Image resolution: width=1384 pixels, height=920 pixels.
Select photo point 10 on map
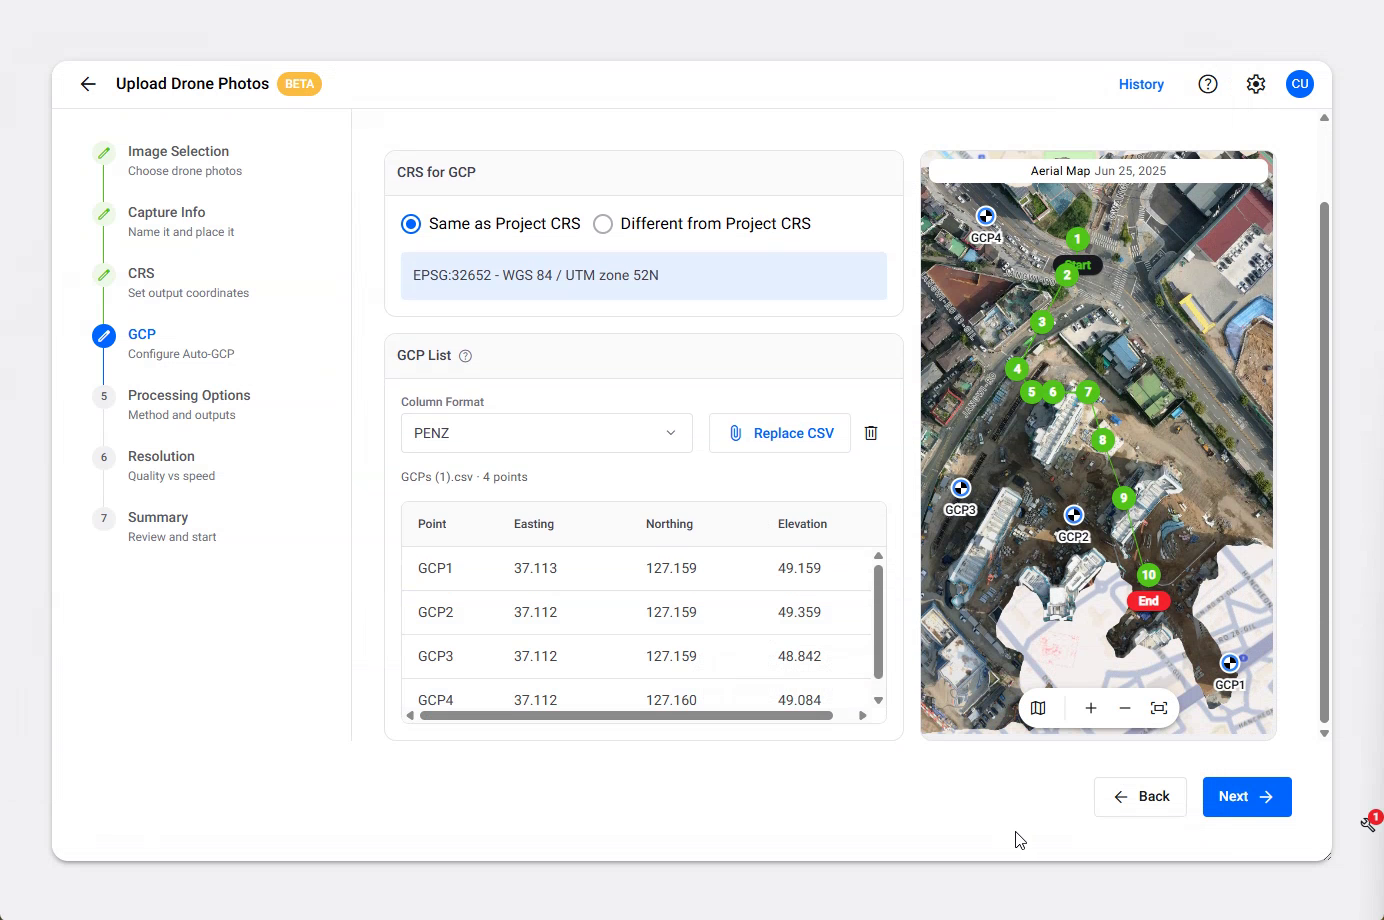tap(1148, 575)
